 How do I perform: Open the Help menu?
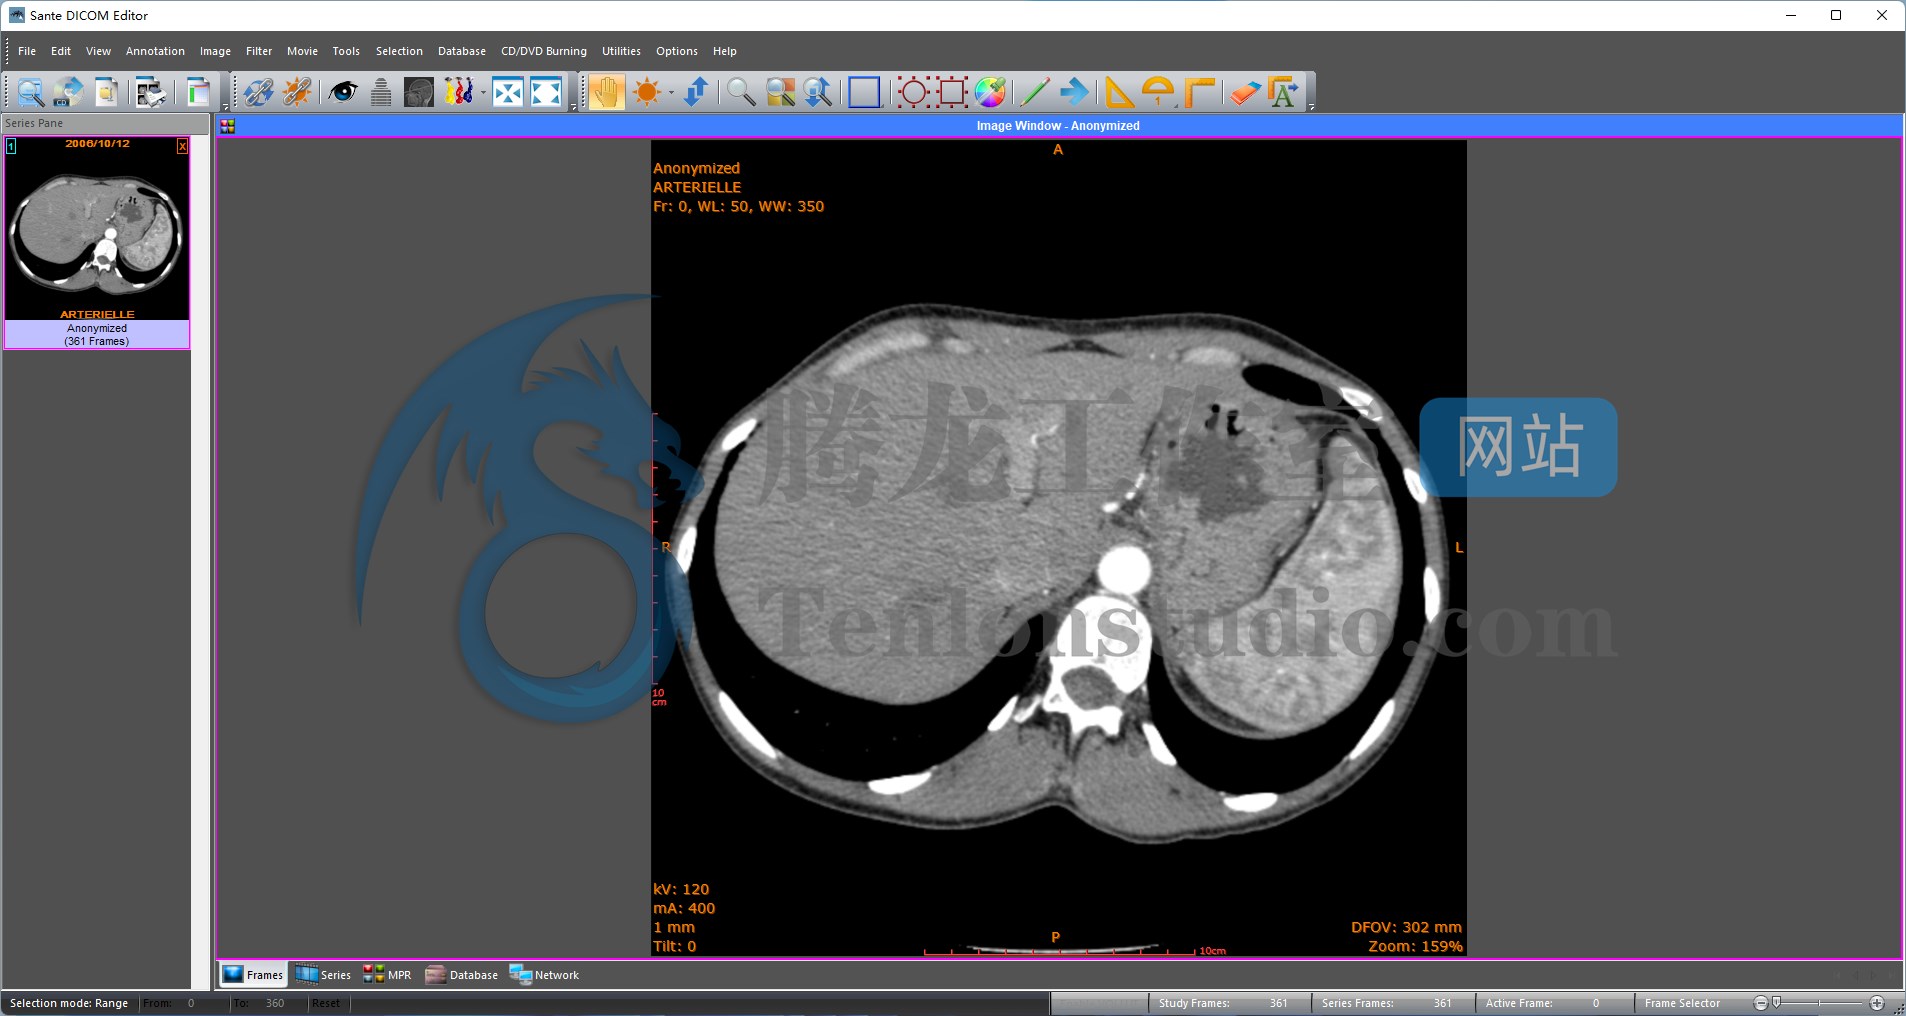coord(725,51)
